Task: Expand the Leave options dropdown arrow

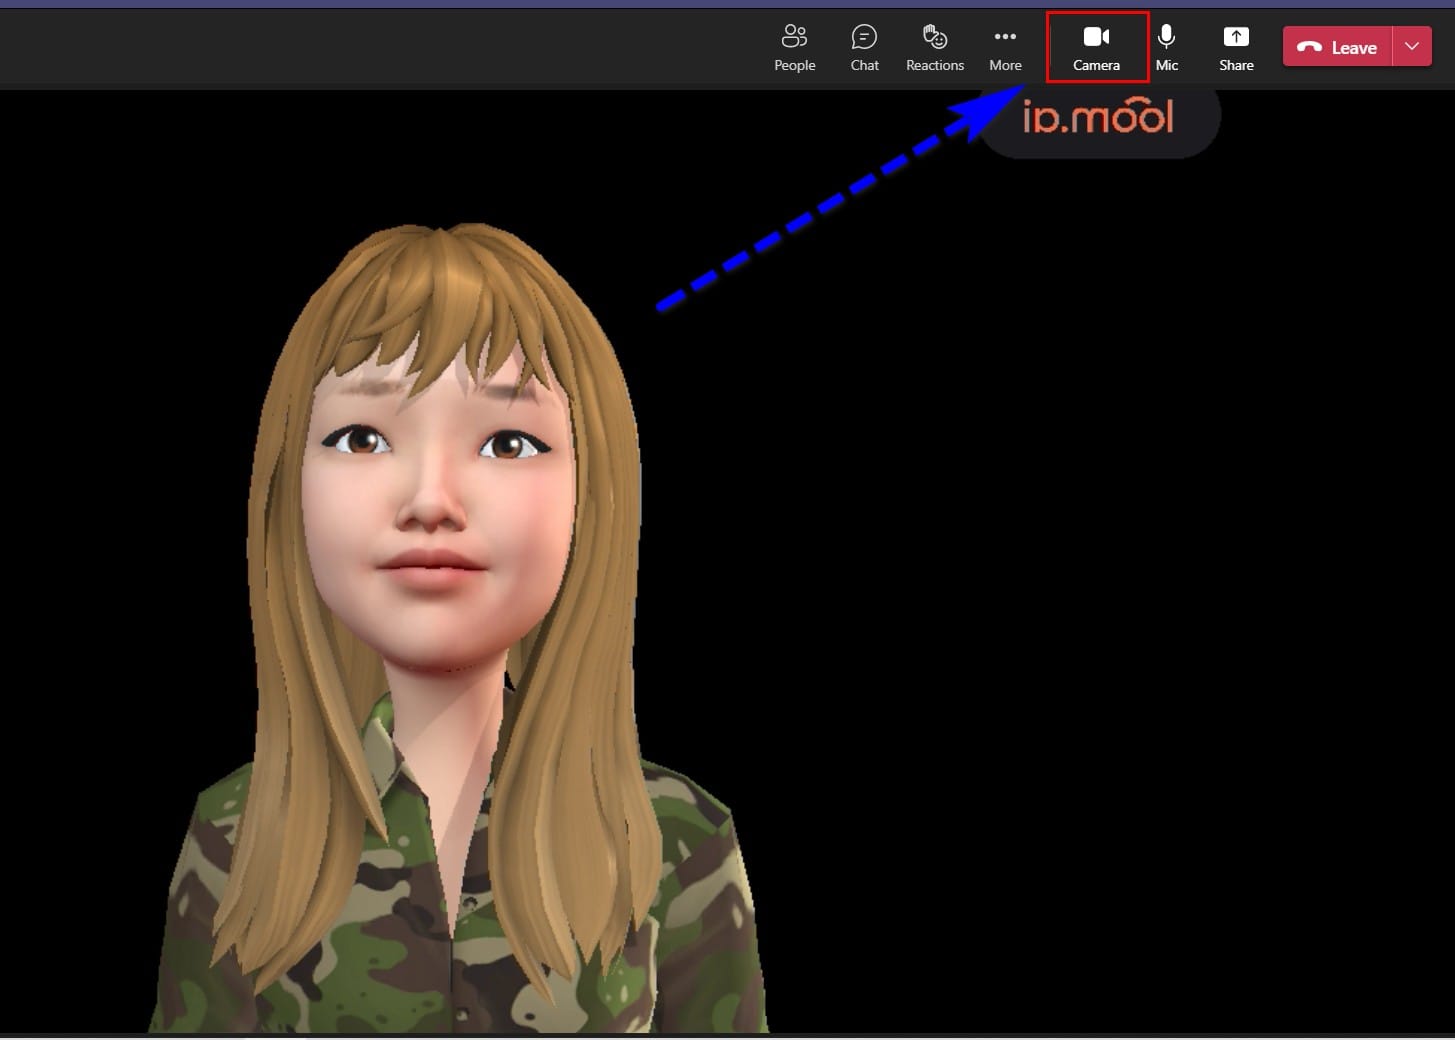Action: (1412, 47)
